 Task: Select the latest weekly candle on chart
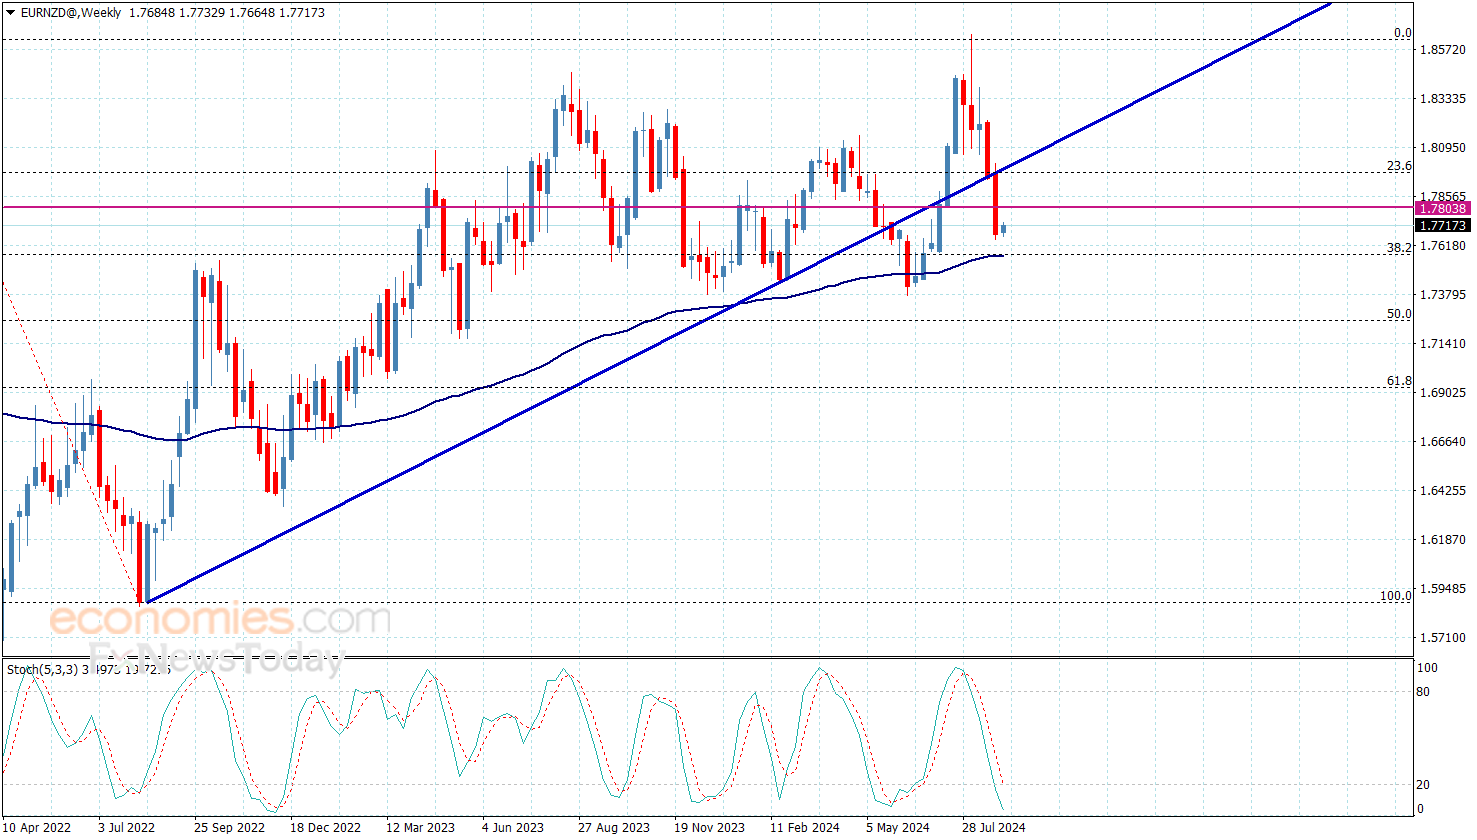1003,230
